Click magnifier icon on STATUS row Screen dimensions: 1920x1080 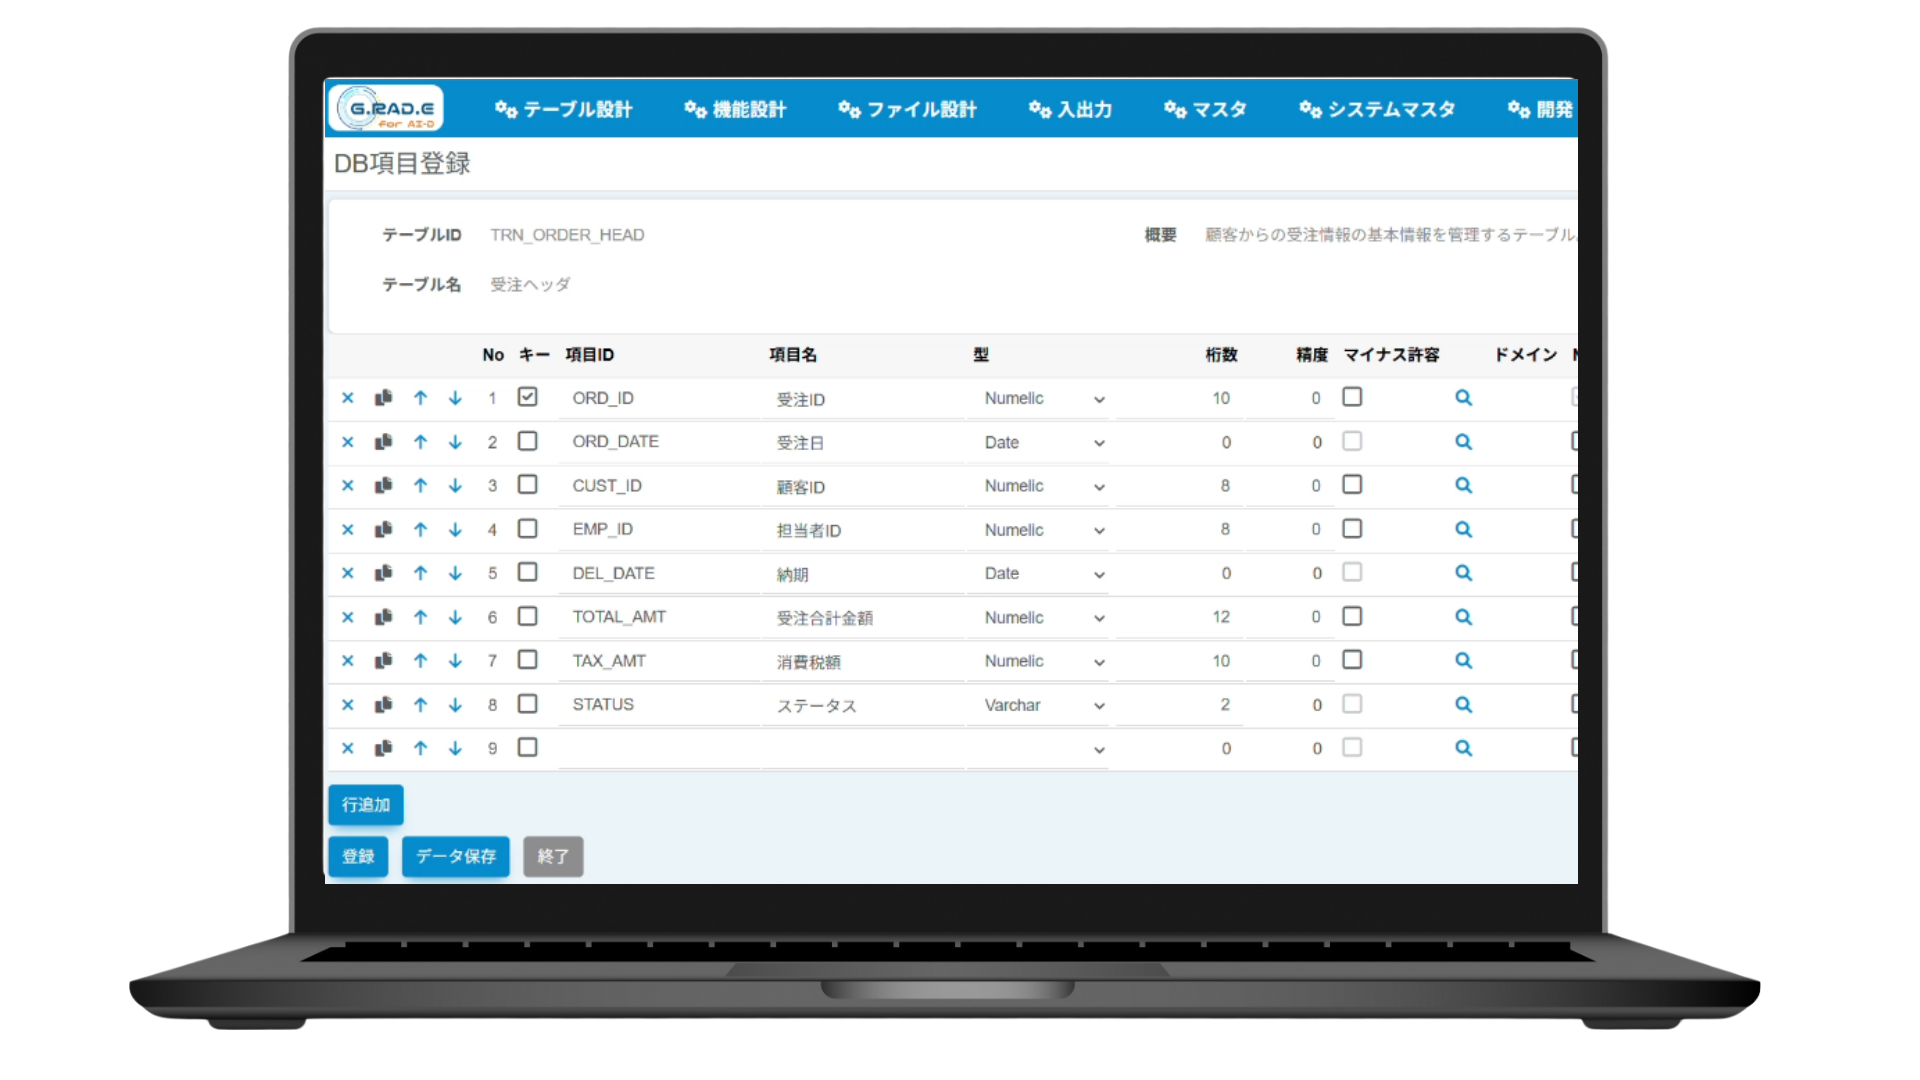1463,705
